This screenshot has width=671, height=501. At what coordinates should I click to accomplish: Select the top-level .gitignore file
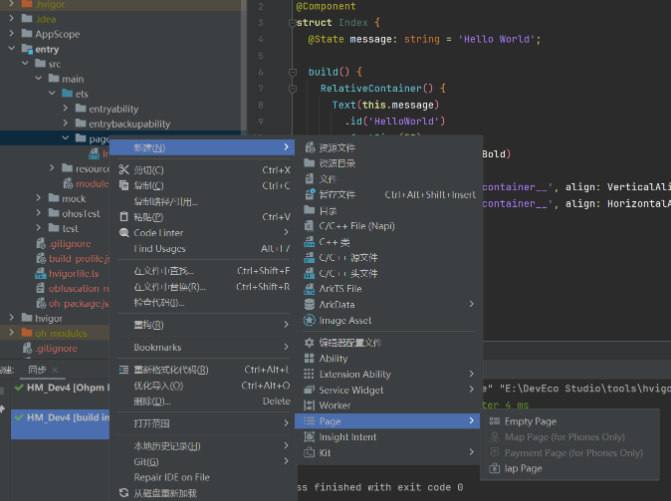pyautogui.click(x=56, y=348)
